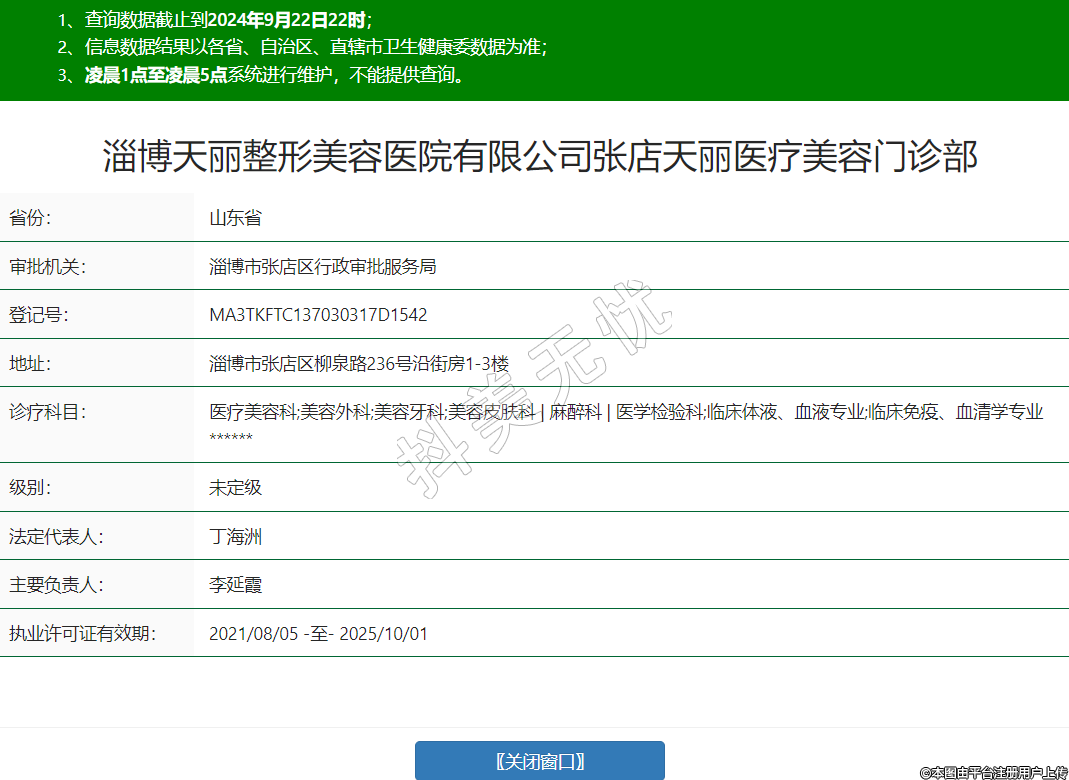Select the 2021/08/05 -至- 2025/10/01 validity dates
The width and height of the screenshot is (1069, 780).
(x=318, y=634)
